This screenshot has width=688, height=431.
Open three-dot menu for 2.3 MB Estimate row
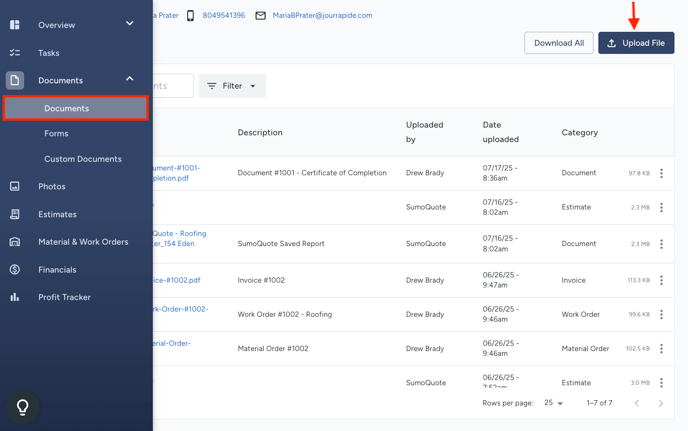tap(661, 208)
